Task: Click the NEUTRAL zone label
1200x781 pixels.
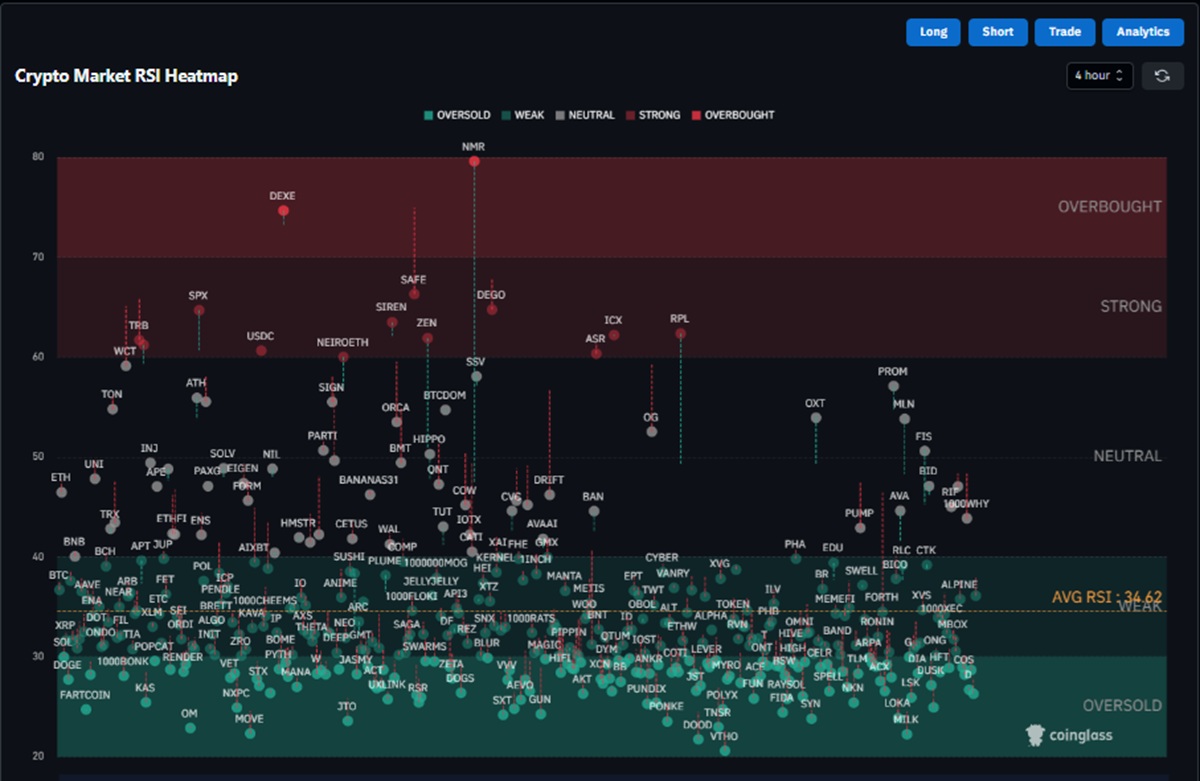Action: click(x=1127, y=456)
